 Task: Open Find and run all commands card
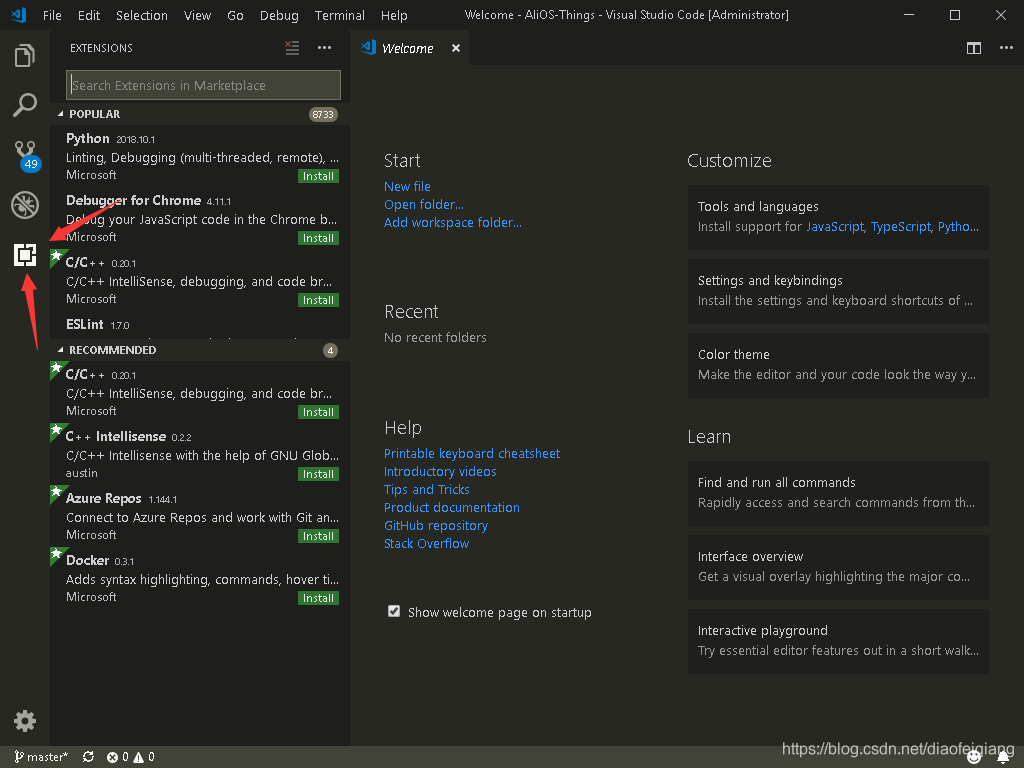(x=838, y=493)
